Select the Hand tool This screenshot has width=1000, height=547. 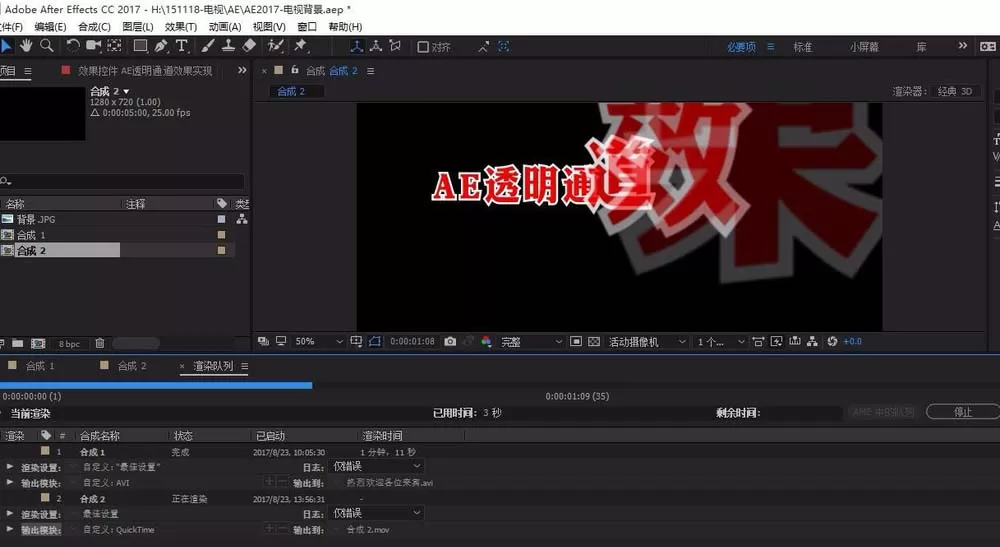tap(26, 46)
